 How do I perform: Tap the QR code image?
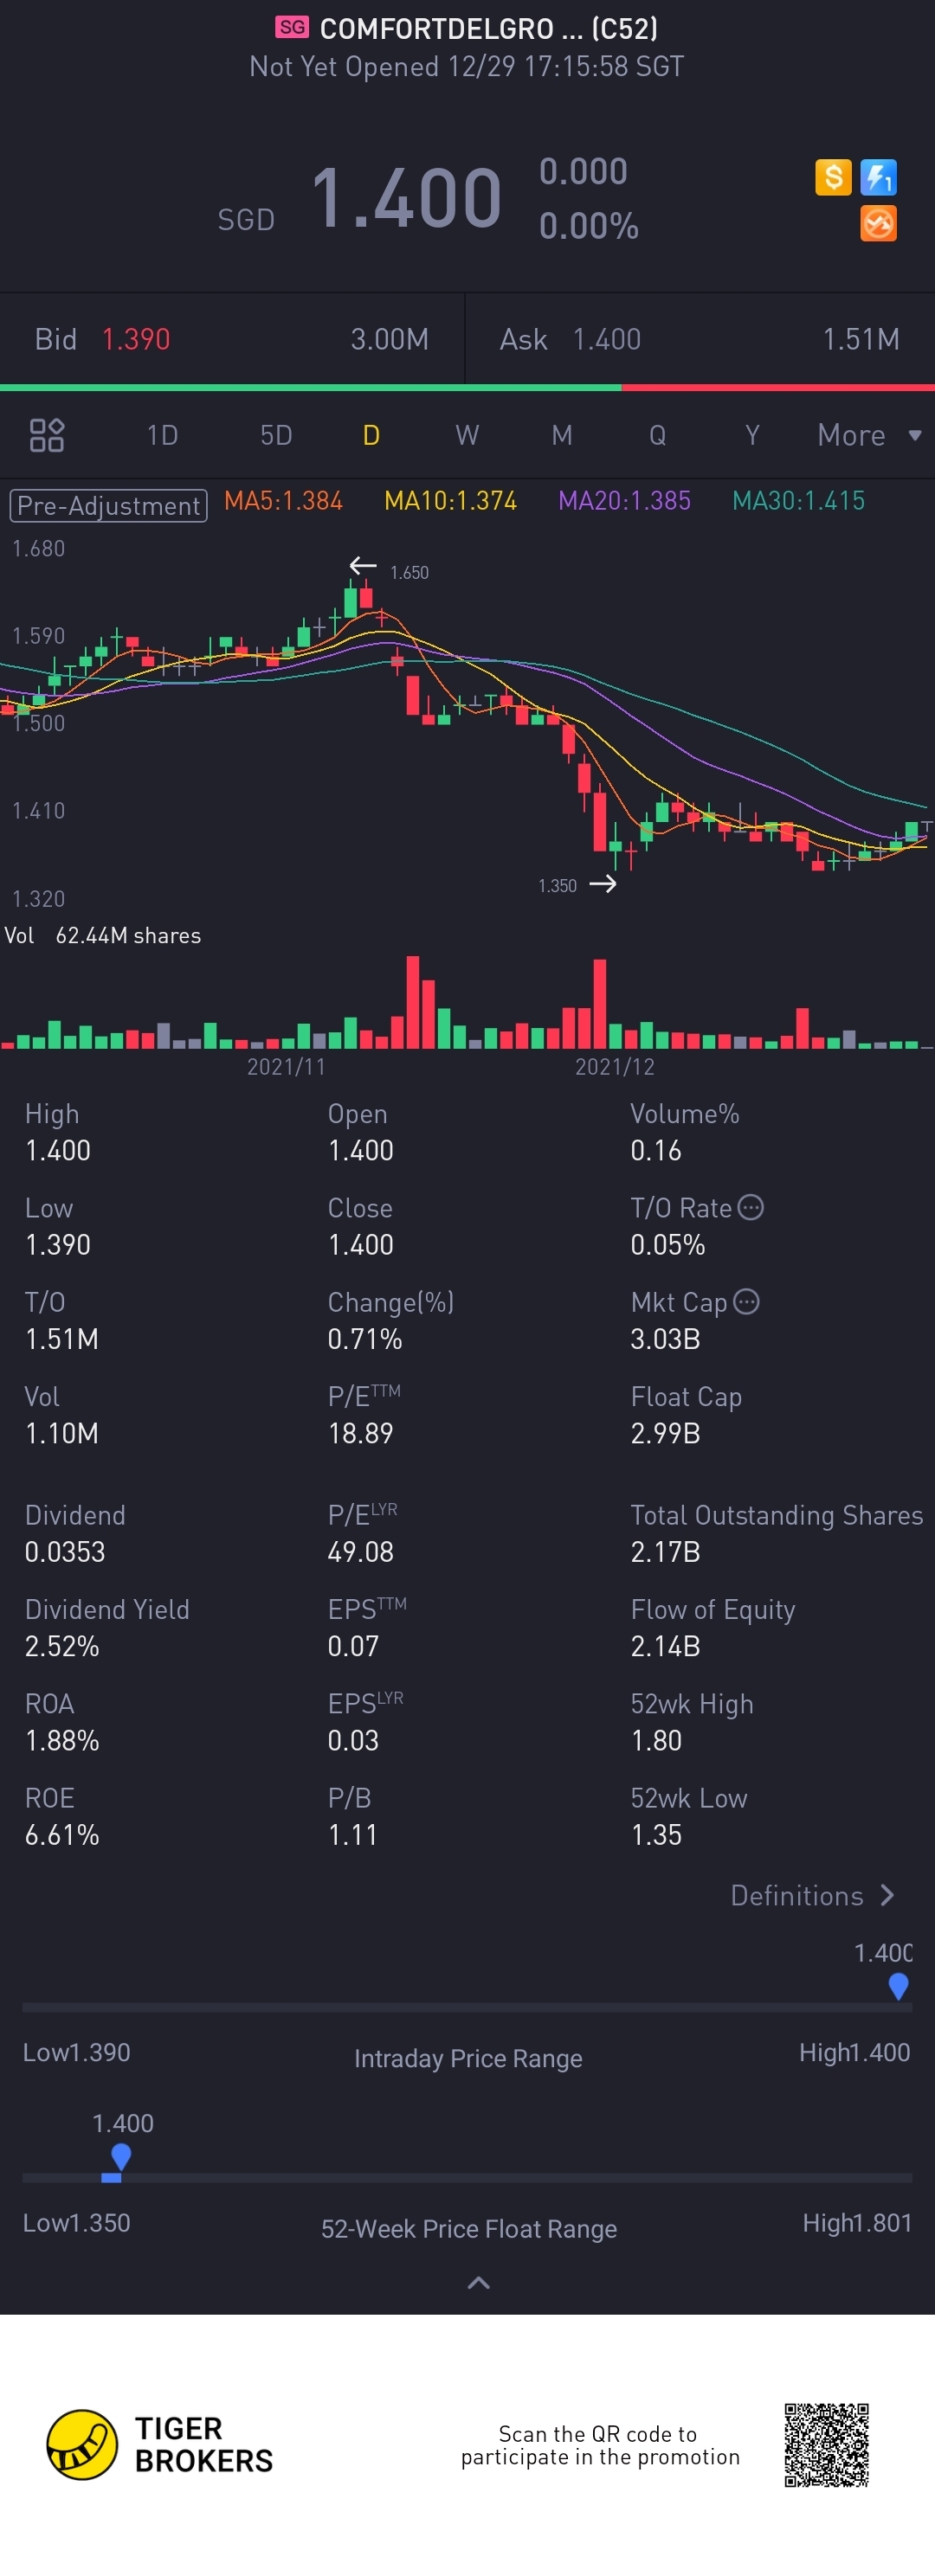coord(826,2444)
